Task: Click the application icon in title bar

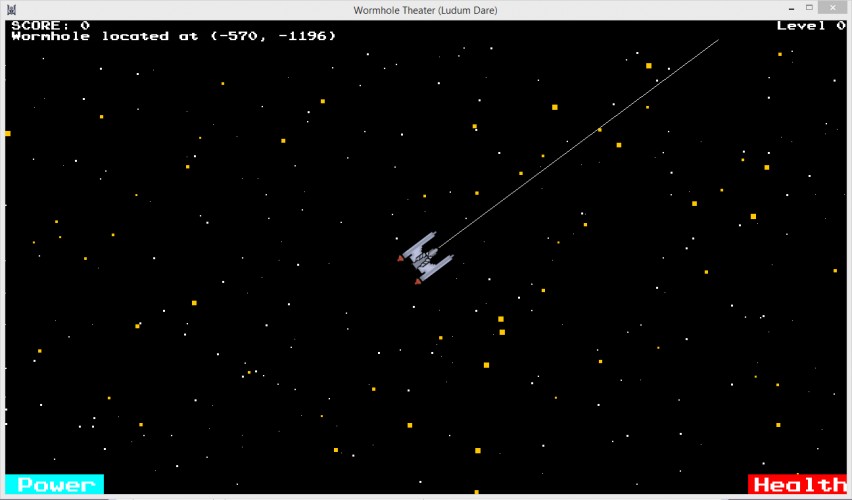Action: pos(11,10)
